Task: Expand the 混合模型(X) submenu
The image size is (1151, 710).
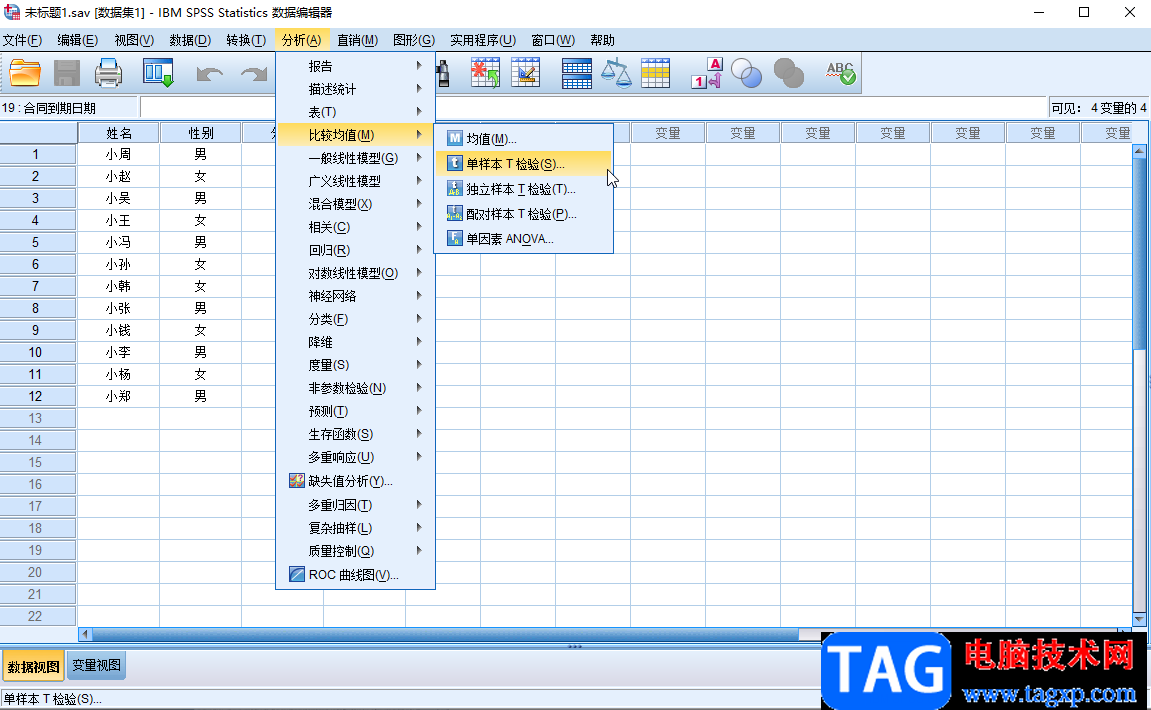Action: [x=355, y=203]
